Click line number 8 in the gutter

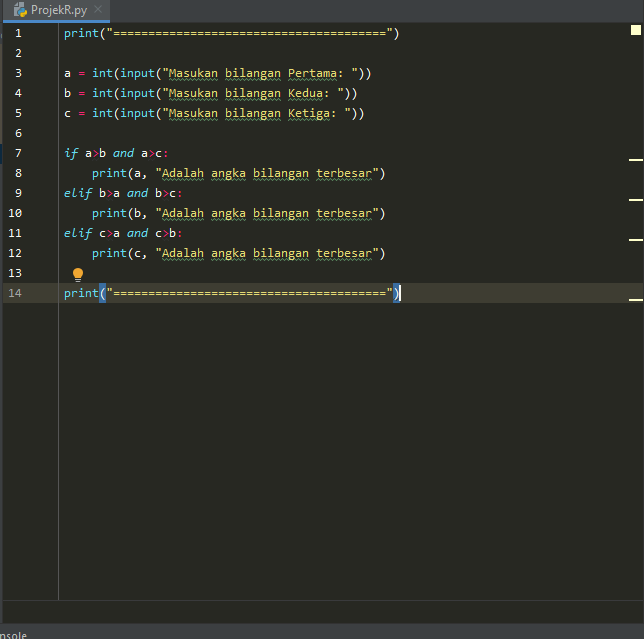tap(18, 173)
